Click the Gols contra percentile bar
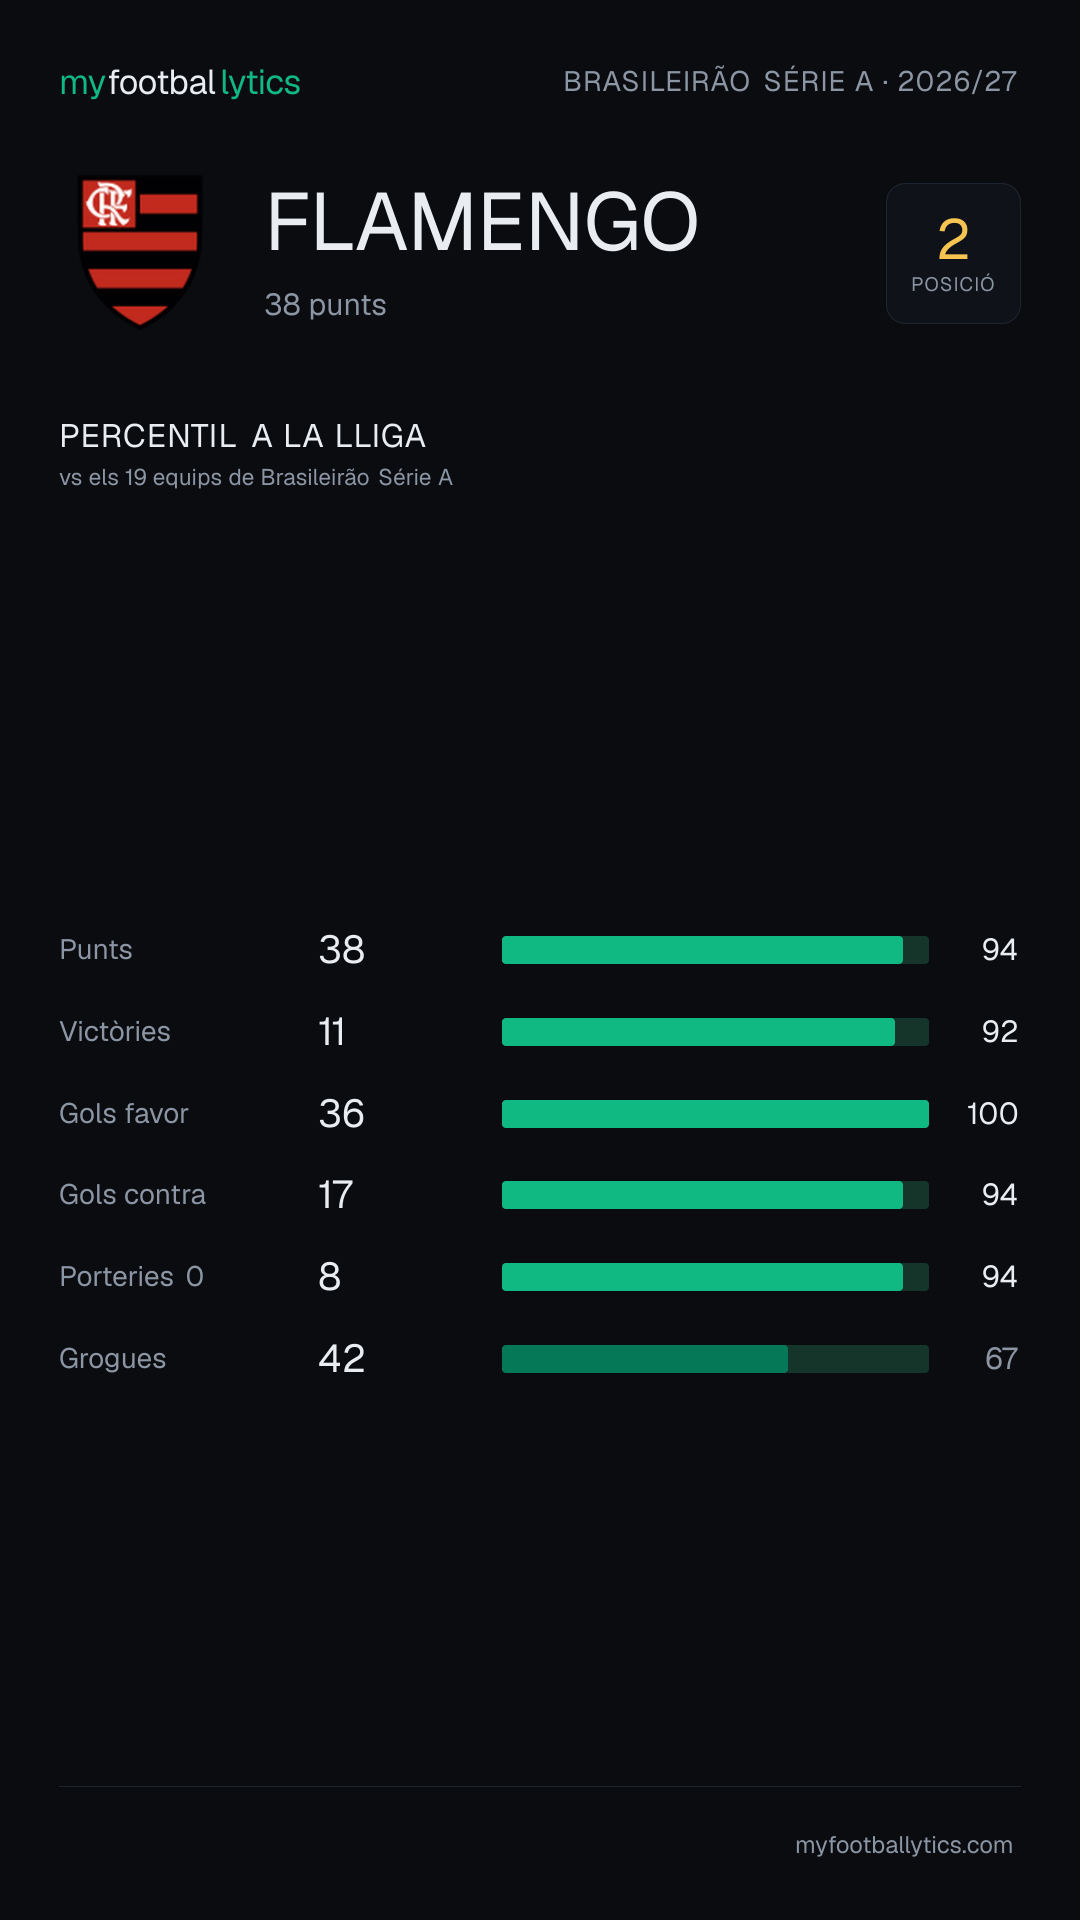Viewport: 1080px width, 1920px height. [x=715, y=1195]
